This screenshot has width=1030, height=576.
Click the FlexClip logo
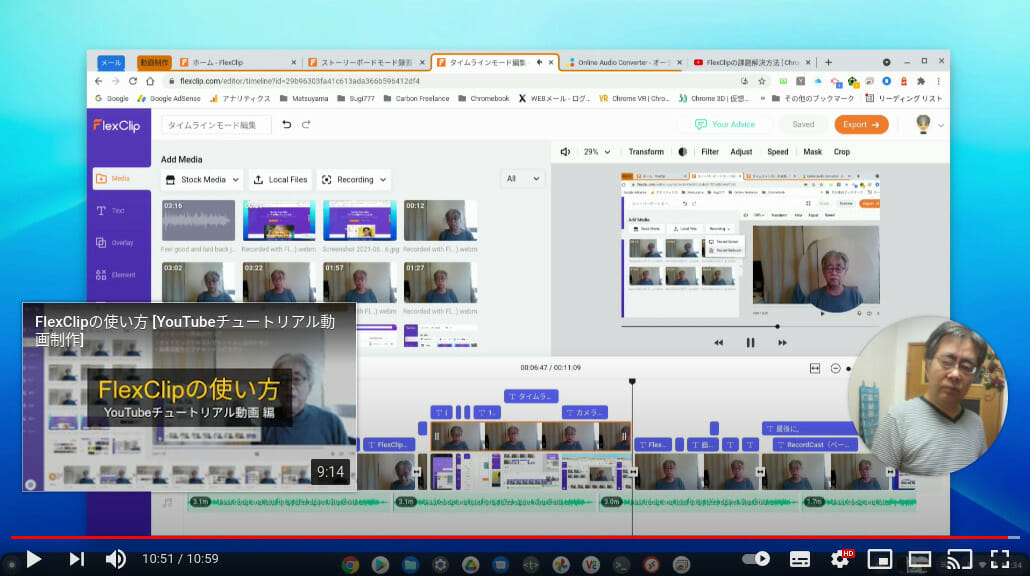point(116,125)
